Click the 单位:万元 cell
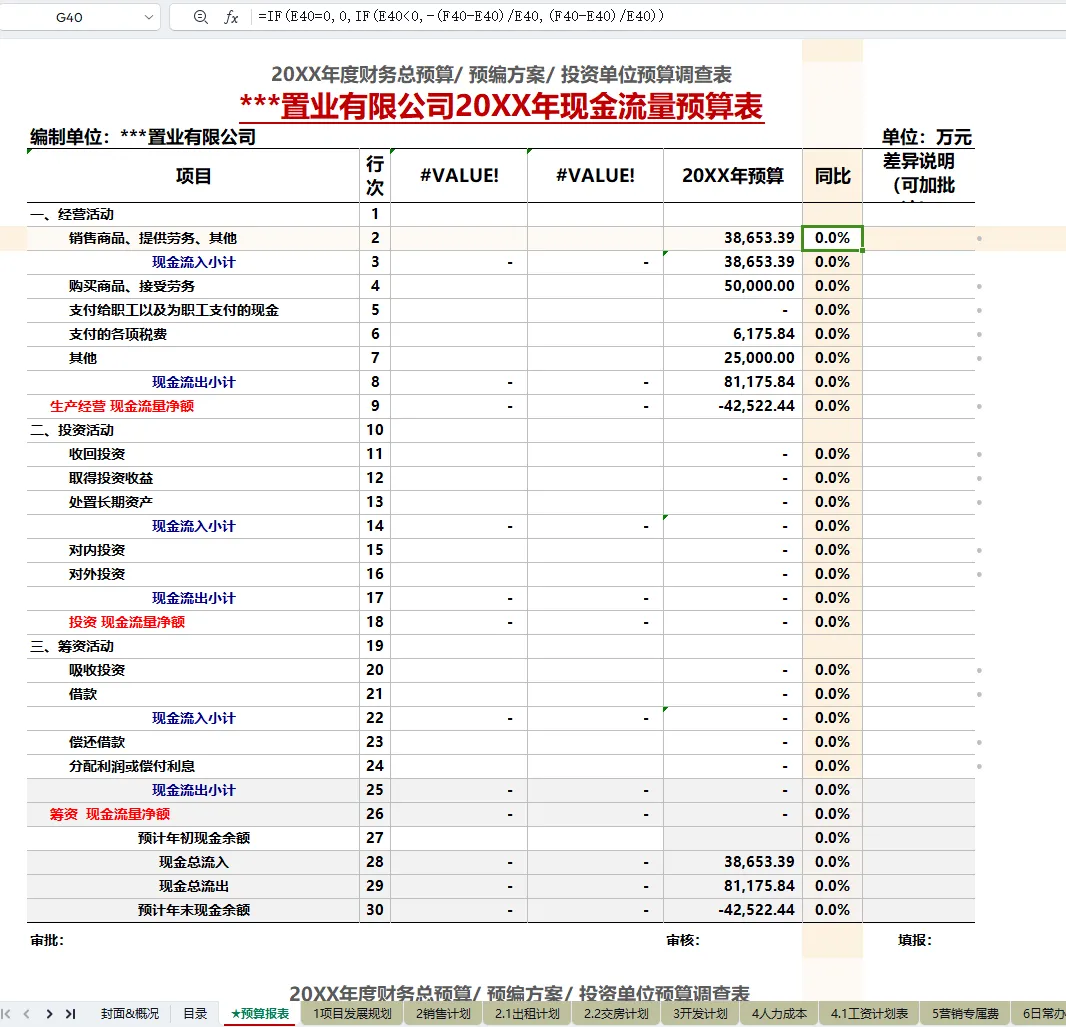This screenshot has height=1027, width=1066. (x=927, y=137)
